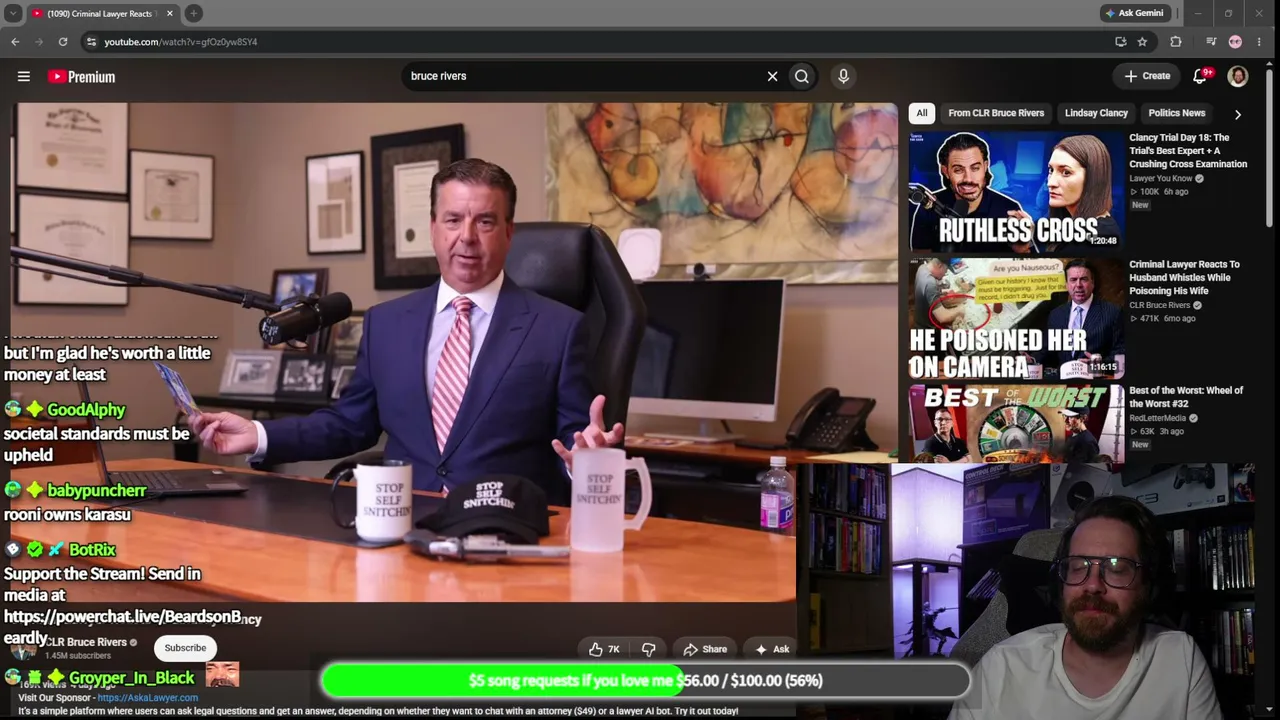
Task: Share the video
Action: tap(705, 649)
